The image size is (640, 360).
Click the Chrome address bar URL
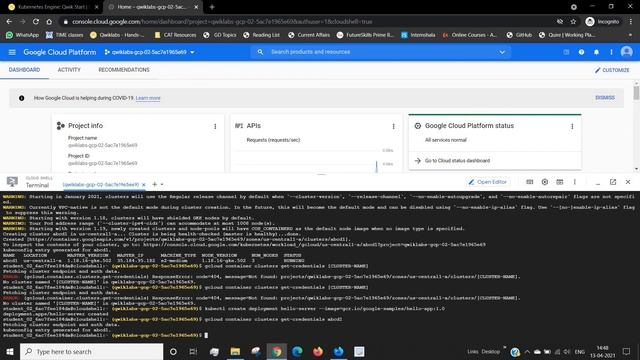coord(222,21)
